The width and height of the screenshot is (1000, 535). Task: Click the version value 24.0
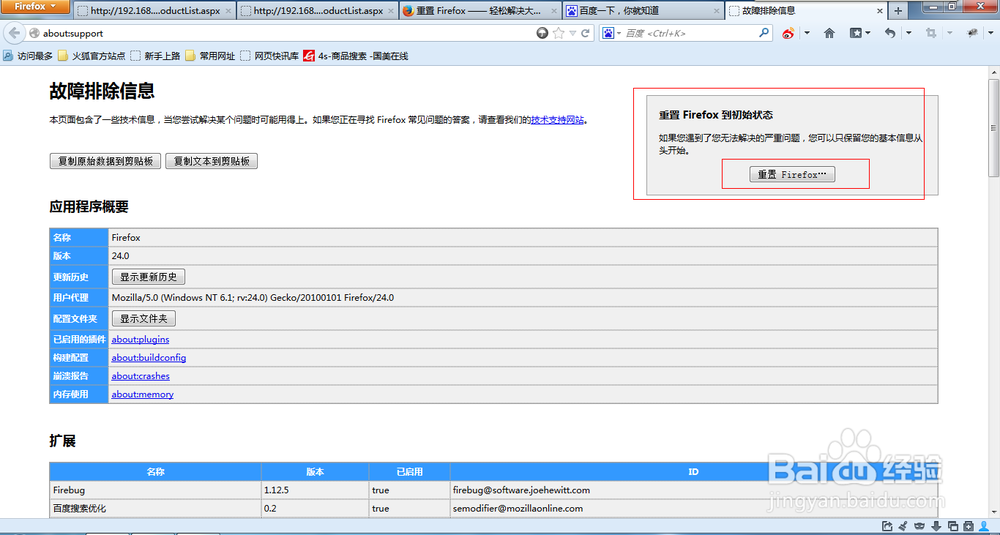pos(121,256)
